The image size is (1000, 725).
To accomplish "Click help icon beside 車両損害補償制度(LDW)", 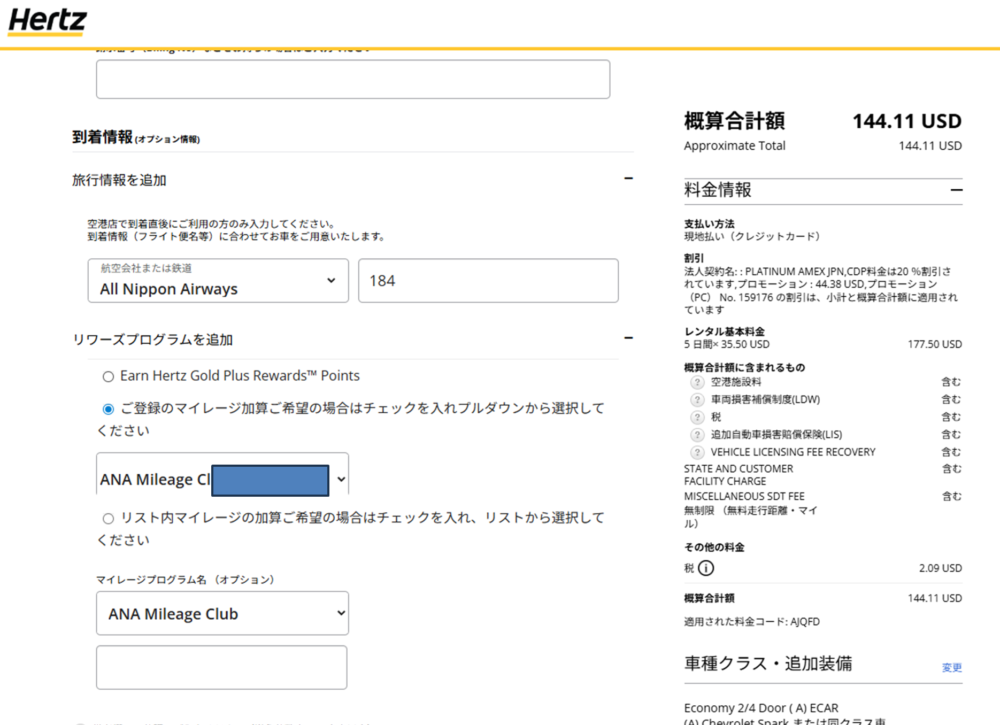I will click(x=697, y=400).
